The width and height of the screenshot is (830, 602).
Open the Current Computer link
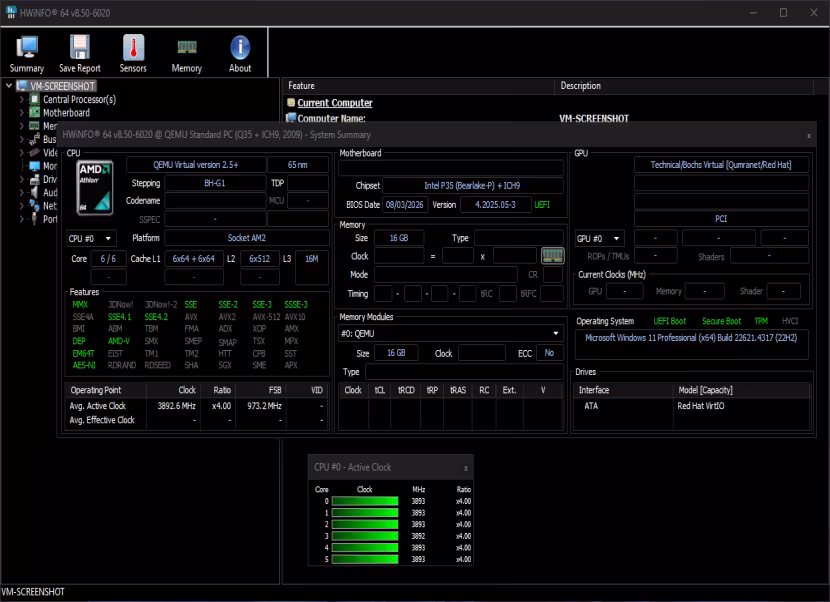(x=335, y=103)
